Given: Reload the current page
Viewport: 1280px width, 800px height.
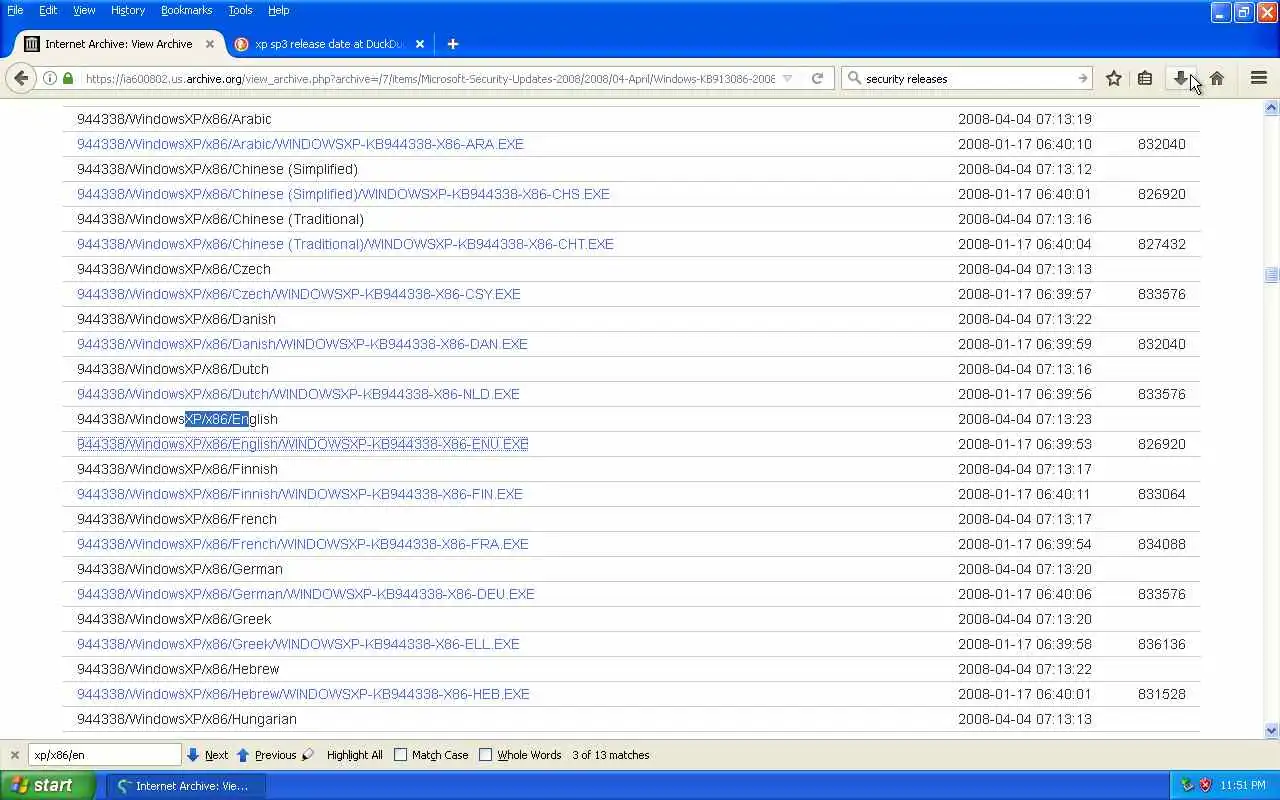Looking at the screenshot, I should tap(817, 78).
